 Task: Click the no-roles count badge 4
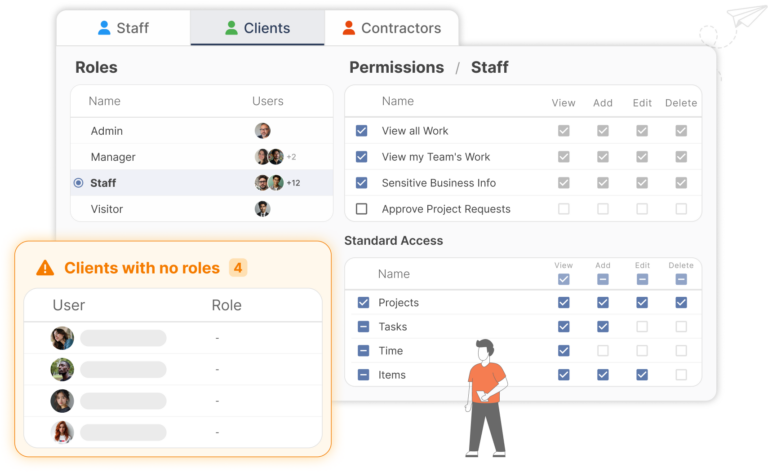click(238, 268)
